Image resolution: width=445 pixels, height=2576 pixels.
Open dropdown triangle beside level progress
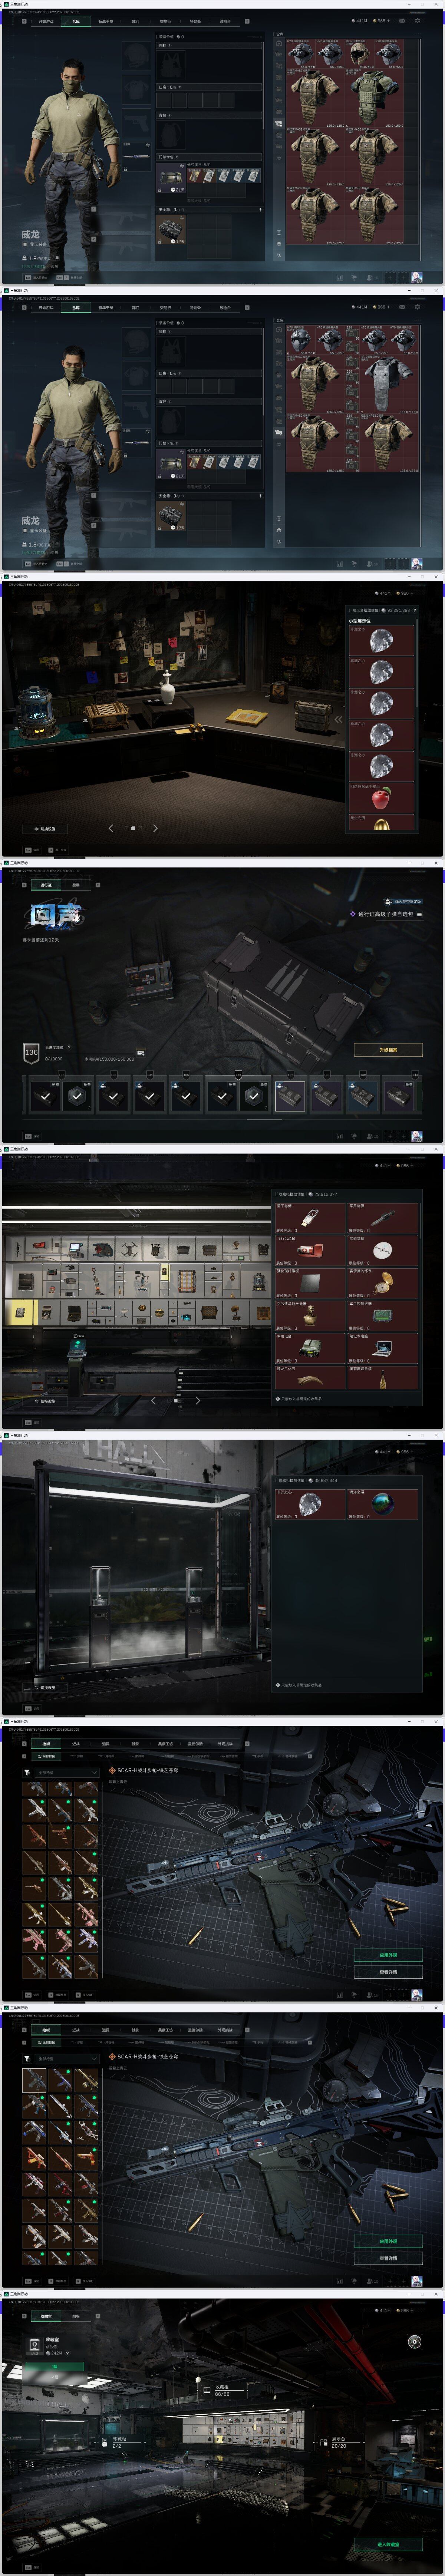pos(69,1047)
